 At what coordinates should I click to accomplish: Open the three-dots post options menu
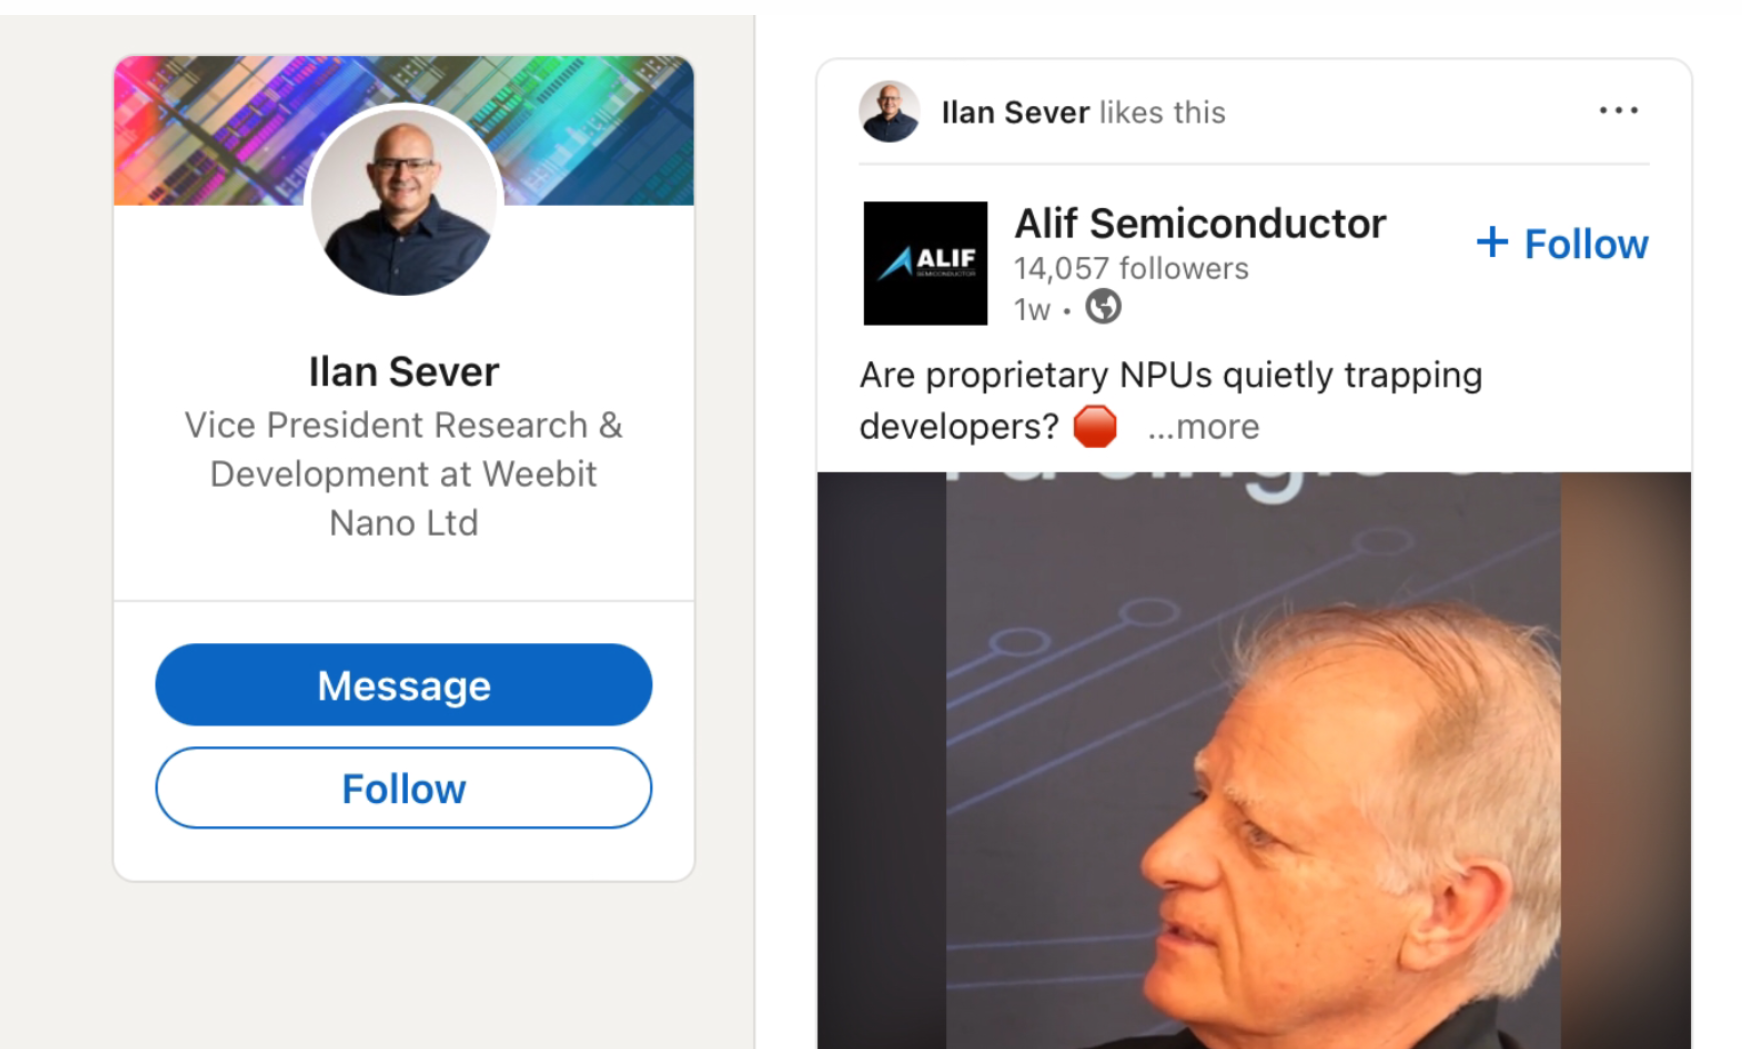(x=1617, y=111)
